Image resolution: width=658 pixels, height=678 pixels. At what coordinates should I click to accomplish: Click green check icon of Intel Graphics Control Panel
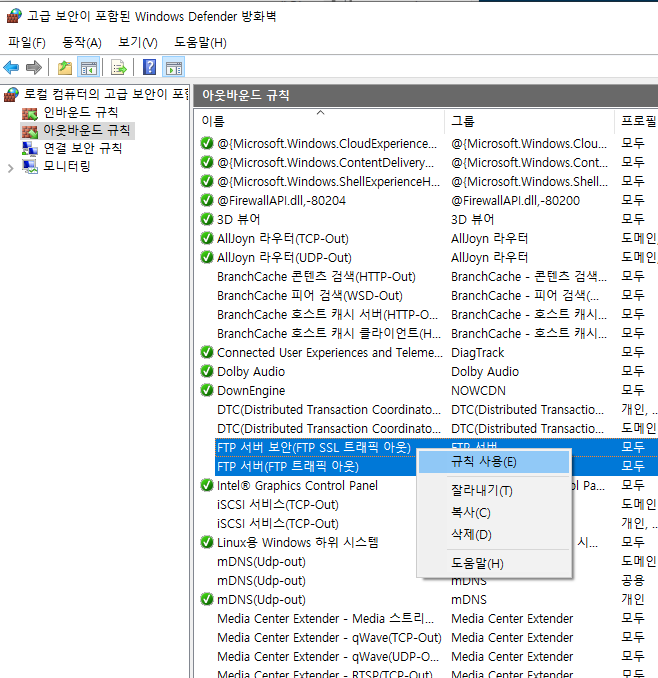click(207, 485)
